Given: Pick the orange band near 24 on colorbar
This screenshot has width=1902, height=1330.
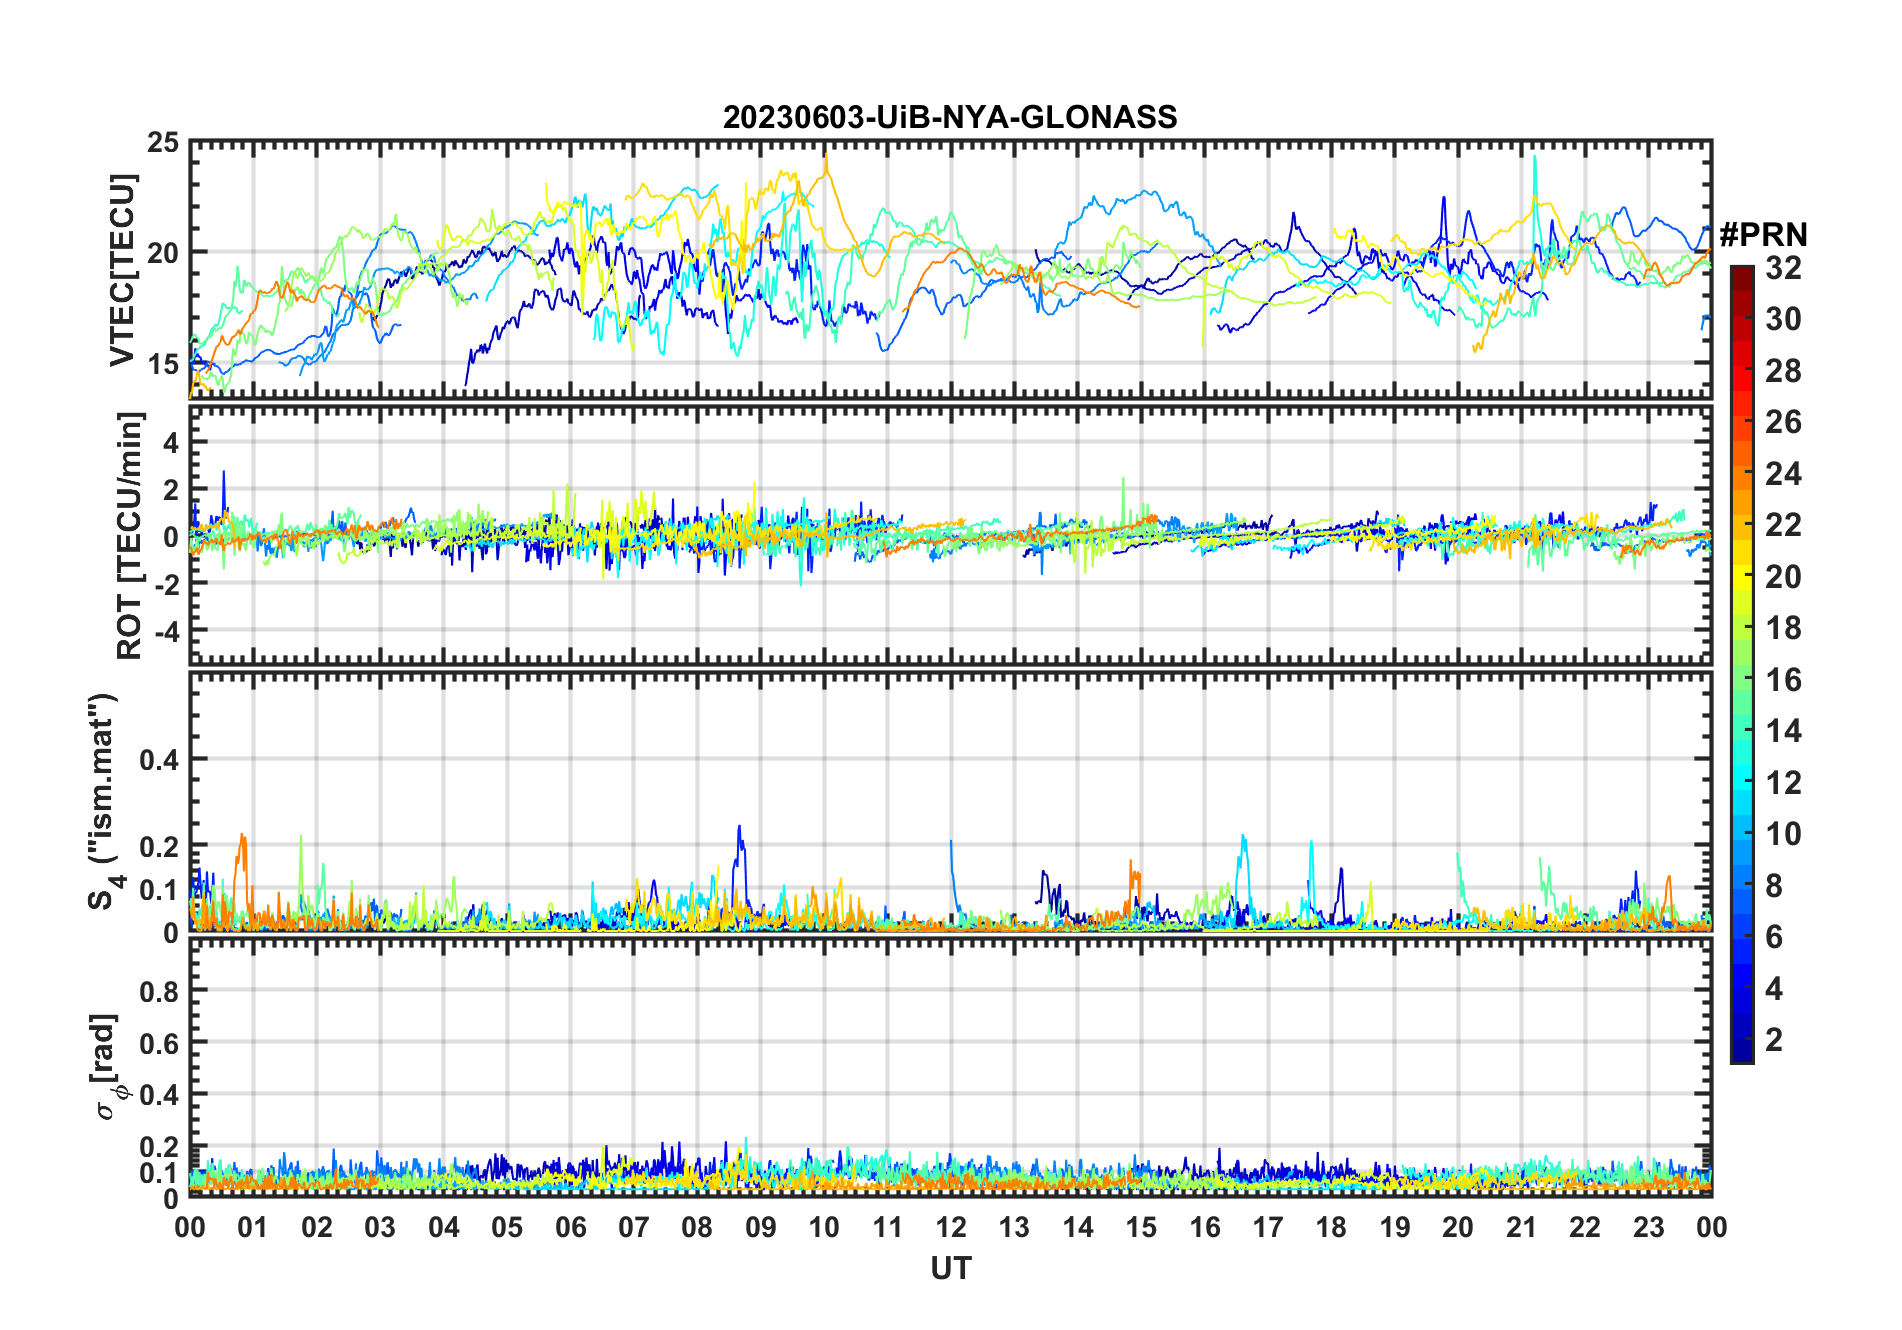Looking at the screenshot, I should 1741,473.
